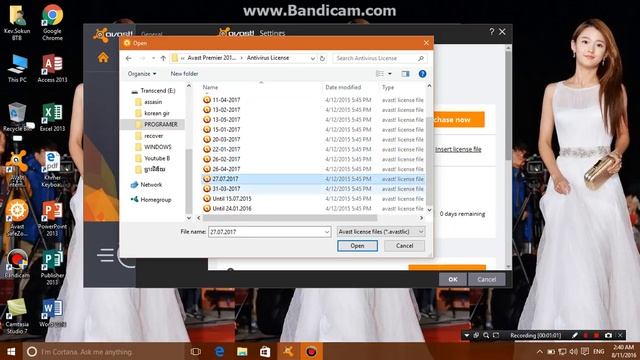
Task: Click Avast taskbar icon
Action: click(288, 351)
